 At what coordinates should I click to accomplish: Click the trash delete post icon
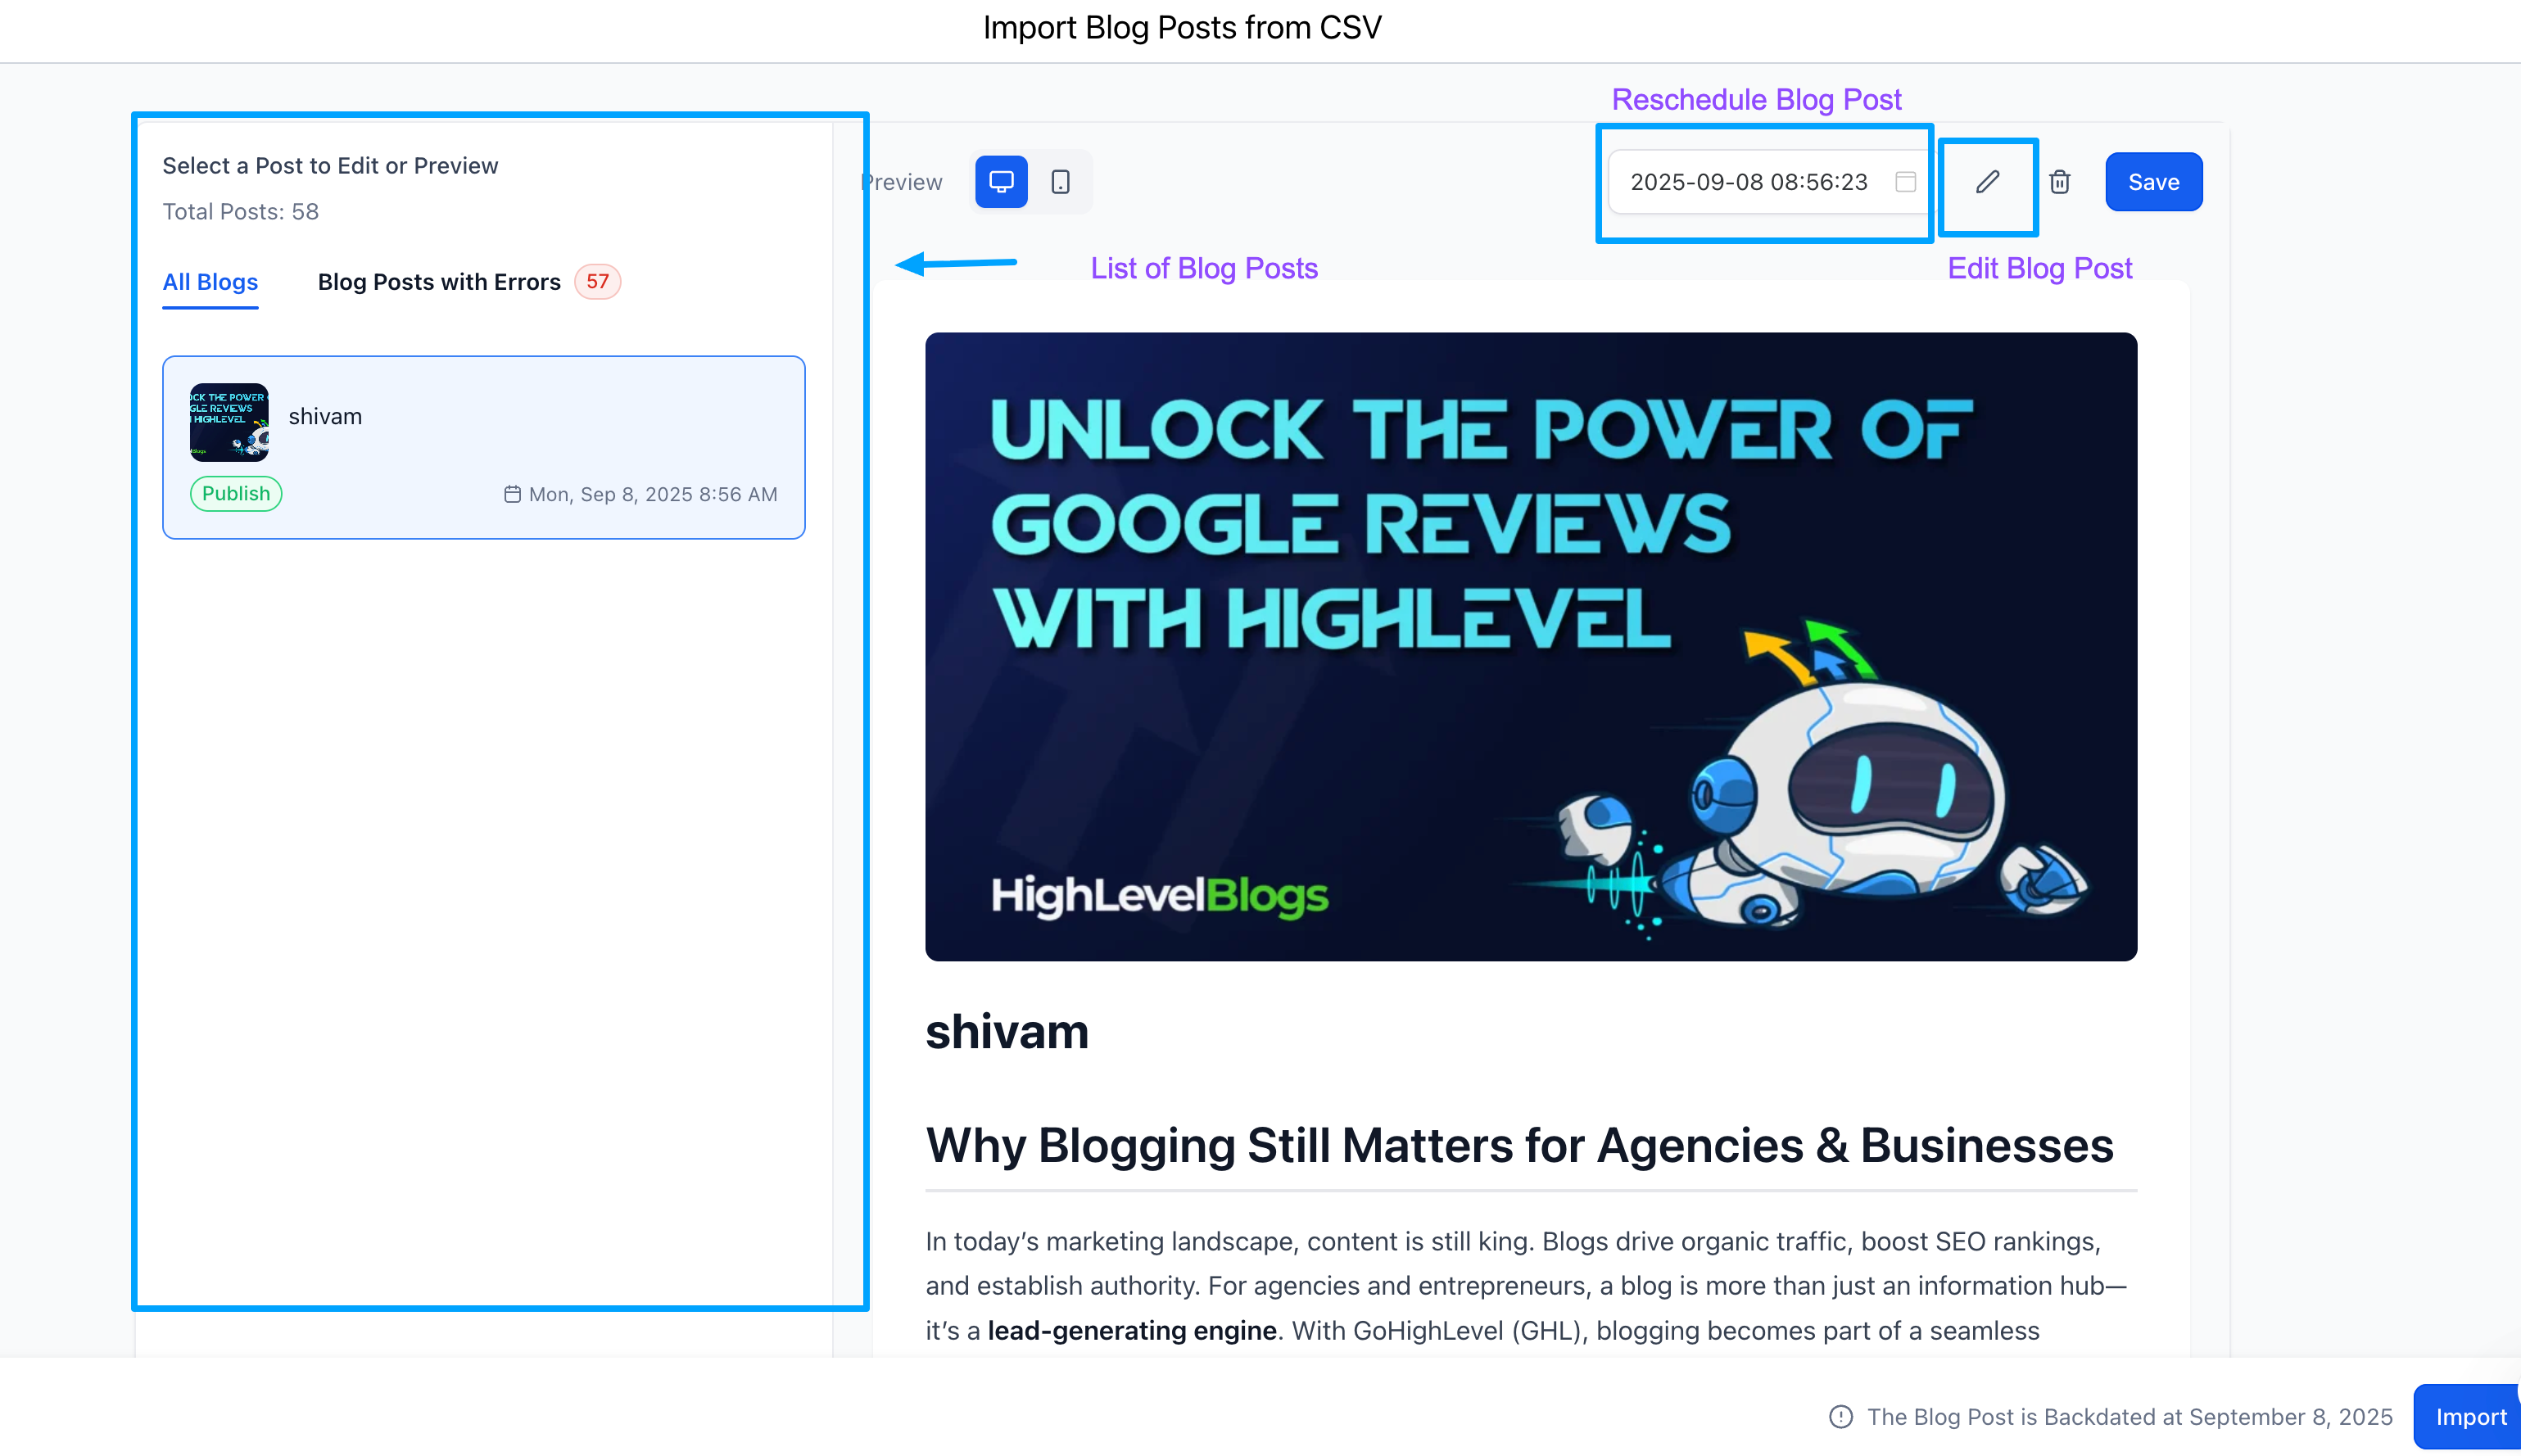tap(2059, 182)
